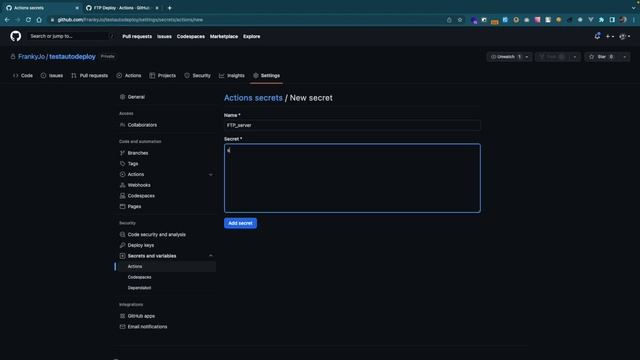640x360 pixels.
Task: Open the sidebar Actions settings item
Action: point(136,174)
